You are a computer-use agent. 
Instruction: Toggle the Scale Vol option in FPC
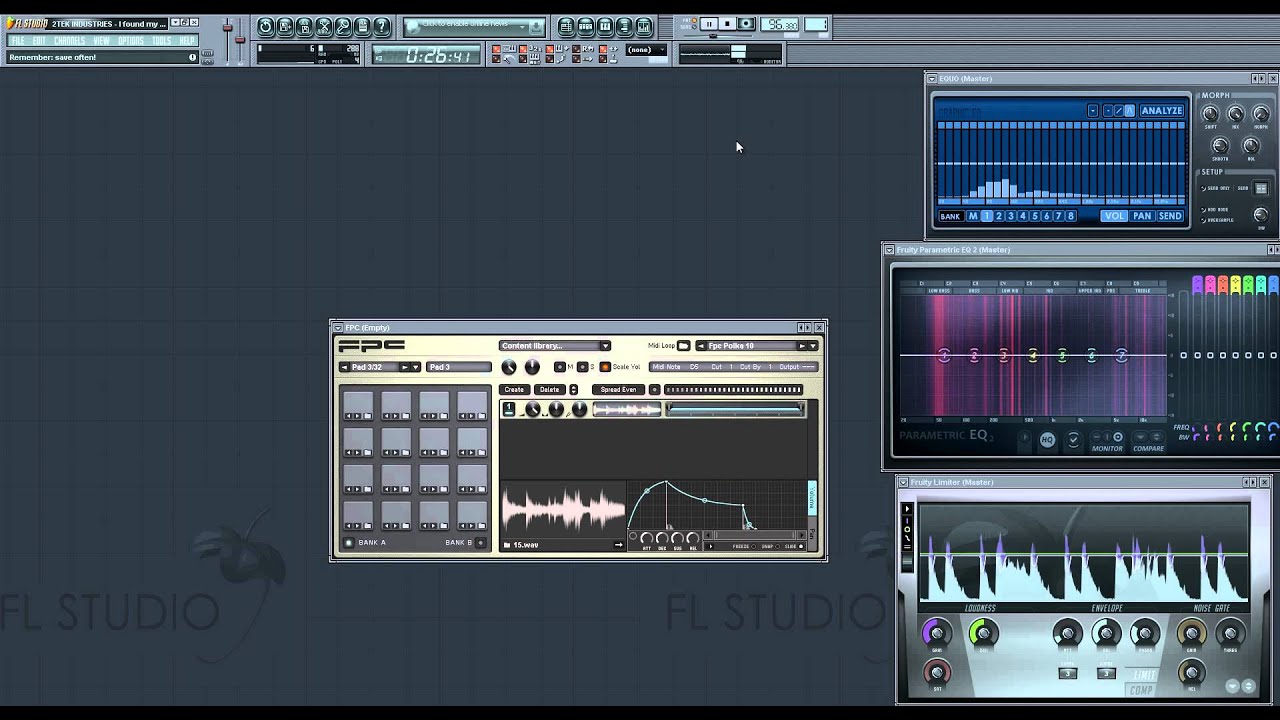tap(605, 367)
